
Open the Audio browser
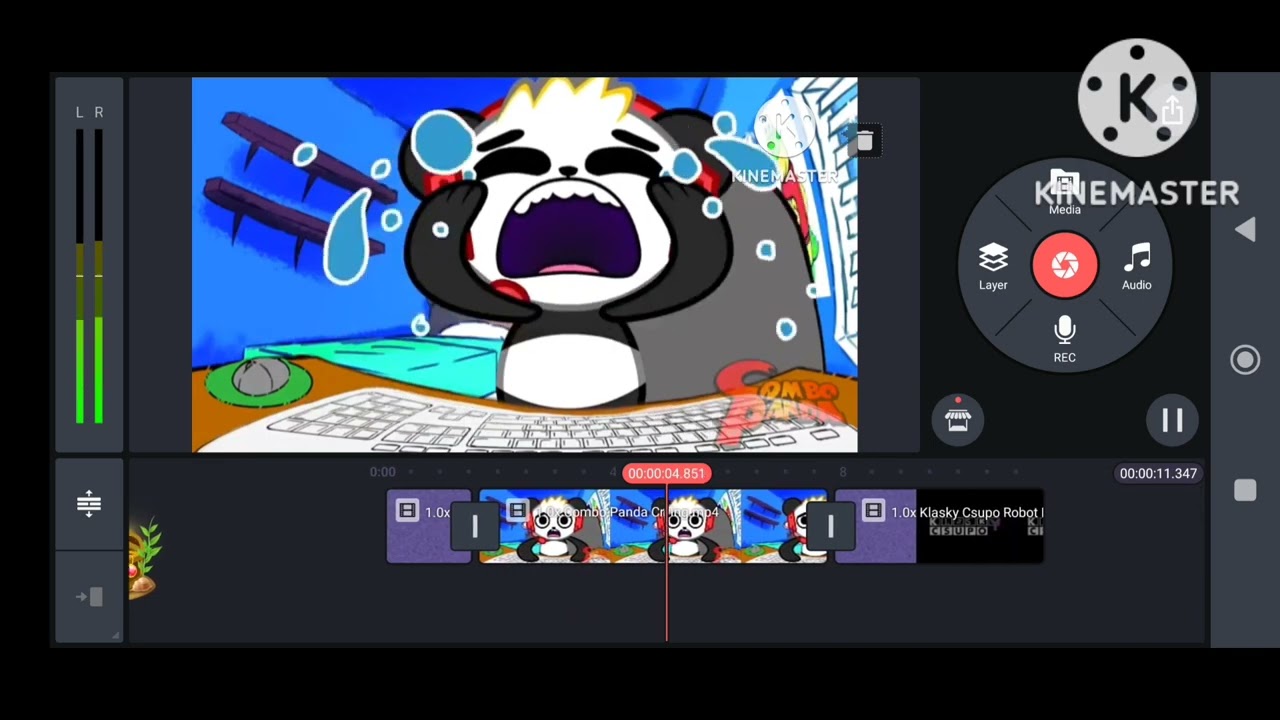1137,267
